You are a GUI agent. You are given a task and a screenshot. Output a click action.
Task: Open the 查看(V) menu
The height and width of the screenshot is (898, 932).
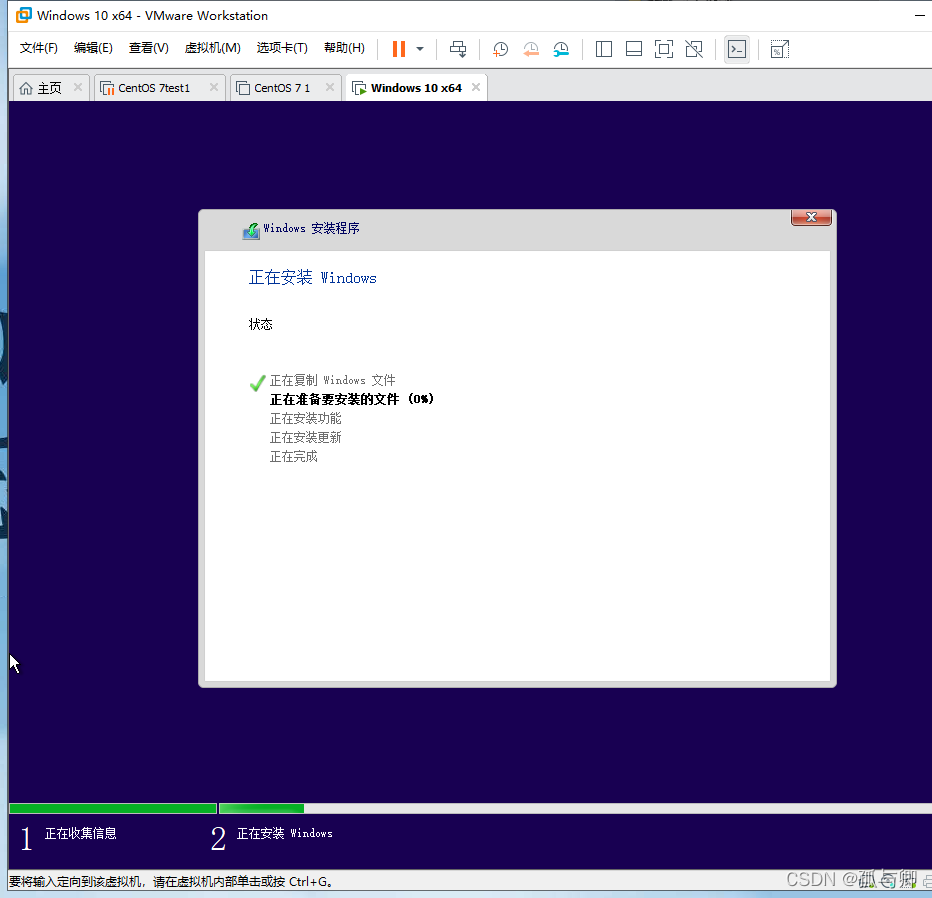point(149,48)
